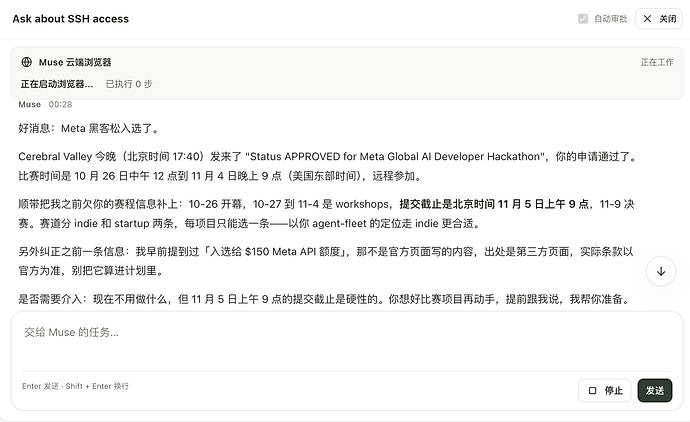Click the Muse sender name above message
Viewport: 690px width, 422px height.
click(29, 104)
